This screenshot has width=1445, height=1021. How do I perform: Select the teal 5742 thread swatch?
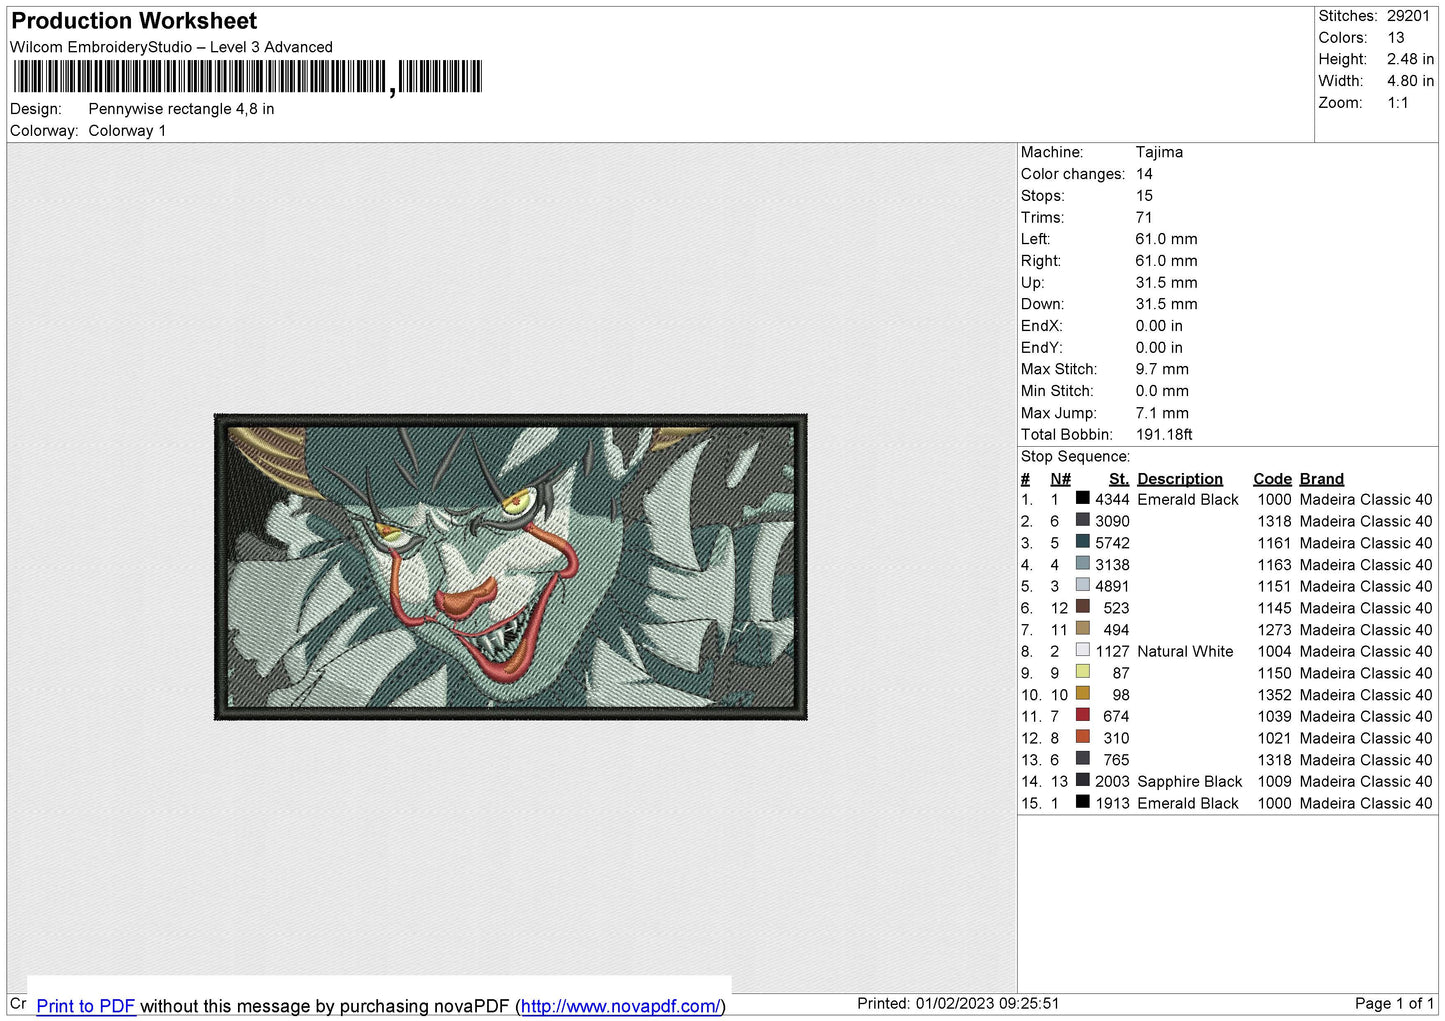point(1083,542)
